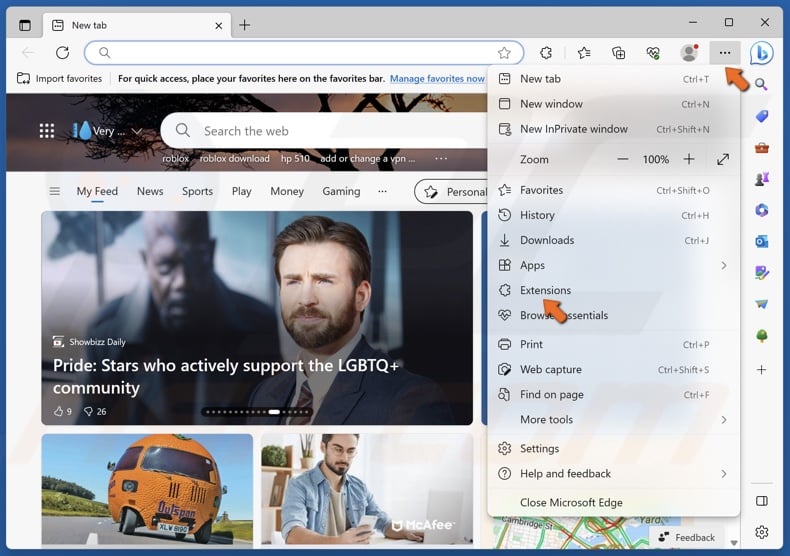The height and width of the screenshot is (556, 790).
Task: Switch to the Sports feed tab
Action: 198,191
